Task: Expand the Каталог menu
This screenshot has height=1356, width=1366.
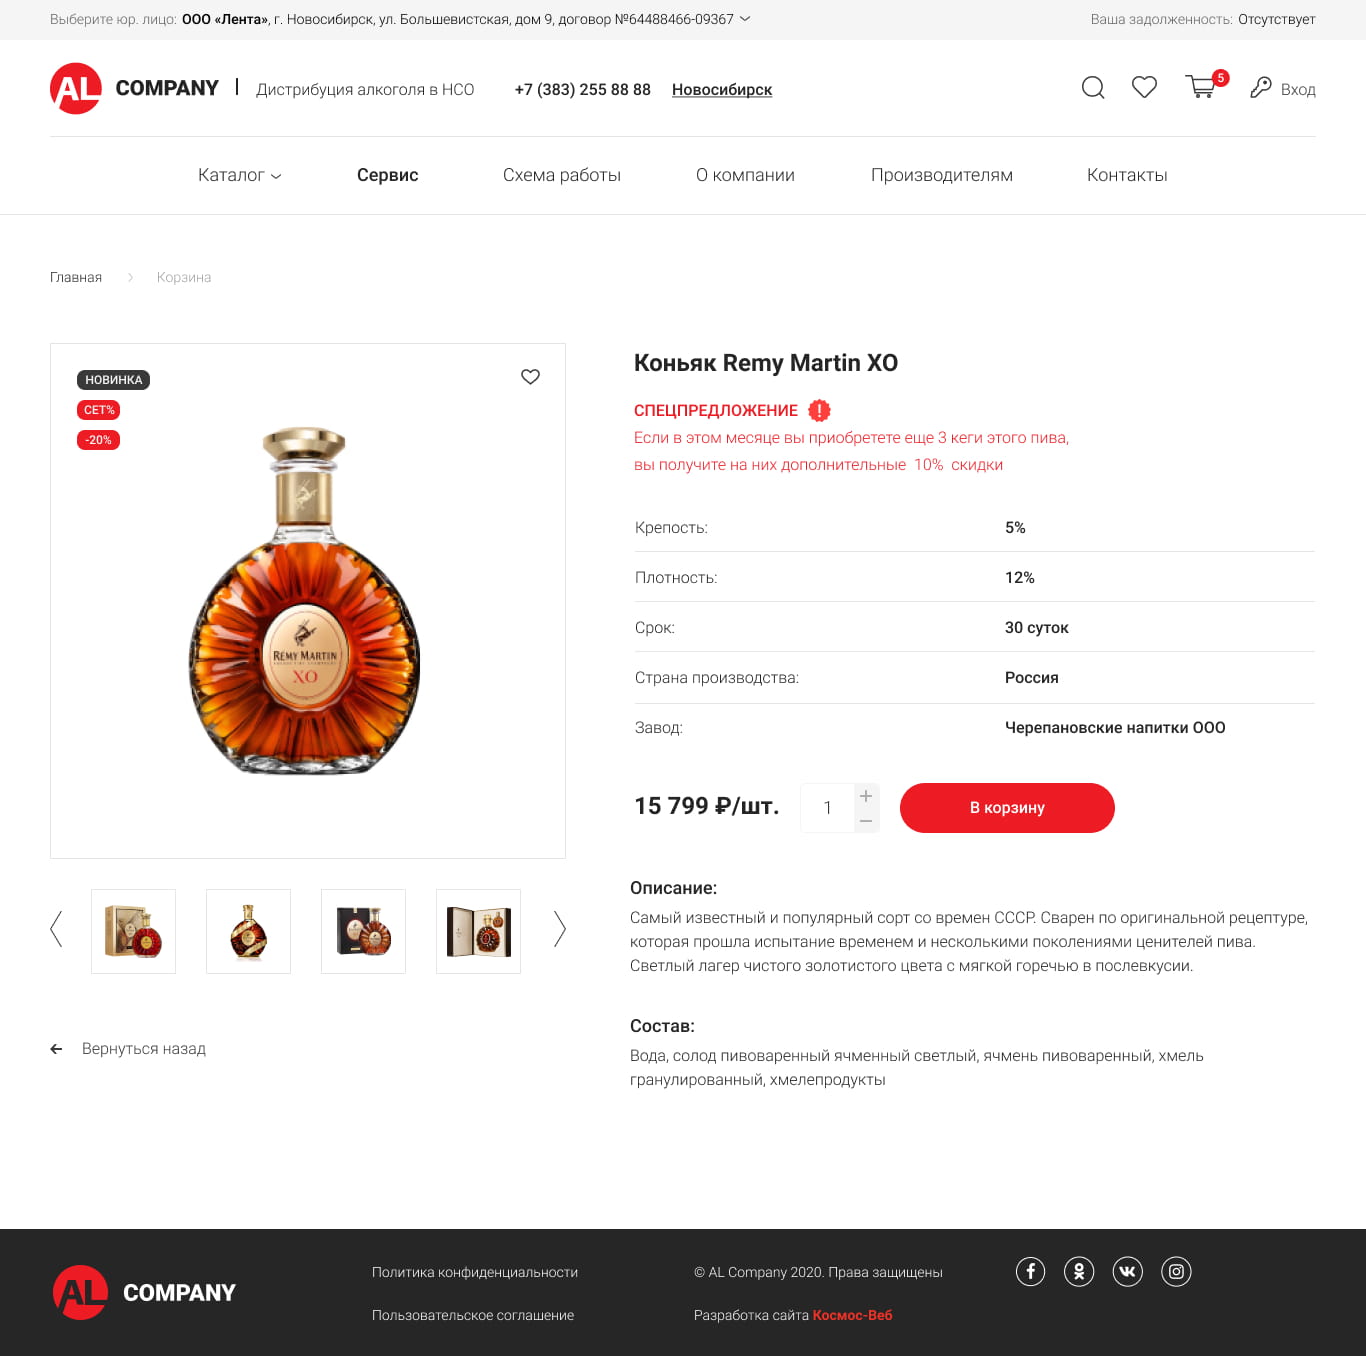Action: pyautogui.click(x=240, y=175)
